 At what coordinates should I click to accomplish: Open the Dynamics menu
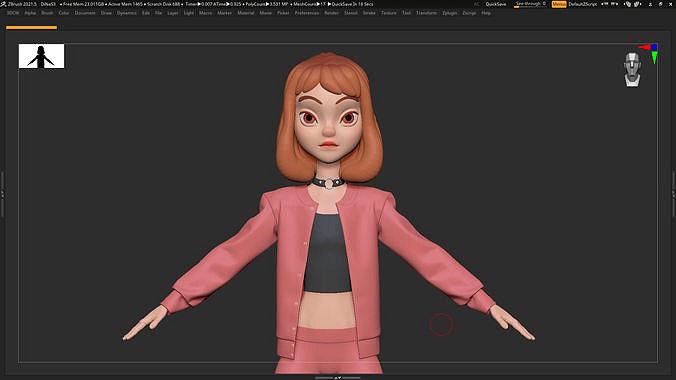[x=127, y=13]
